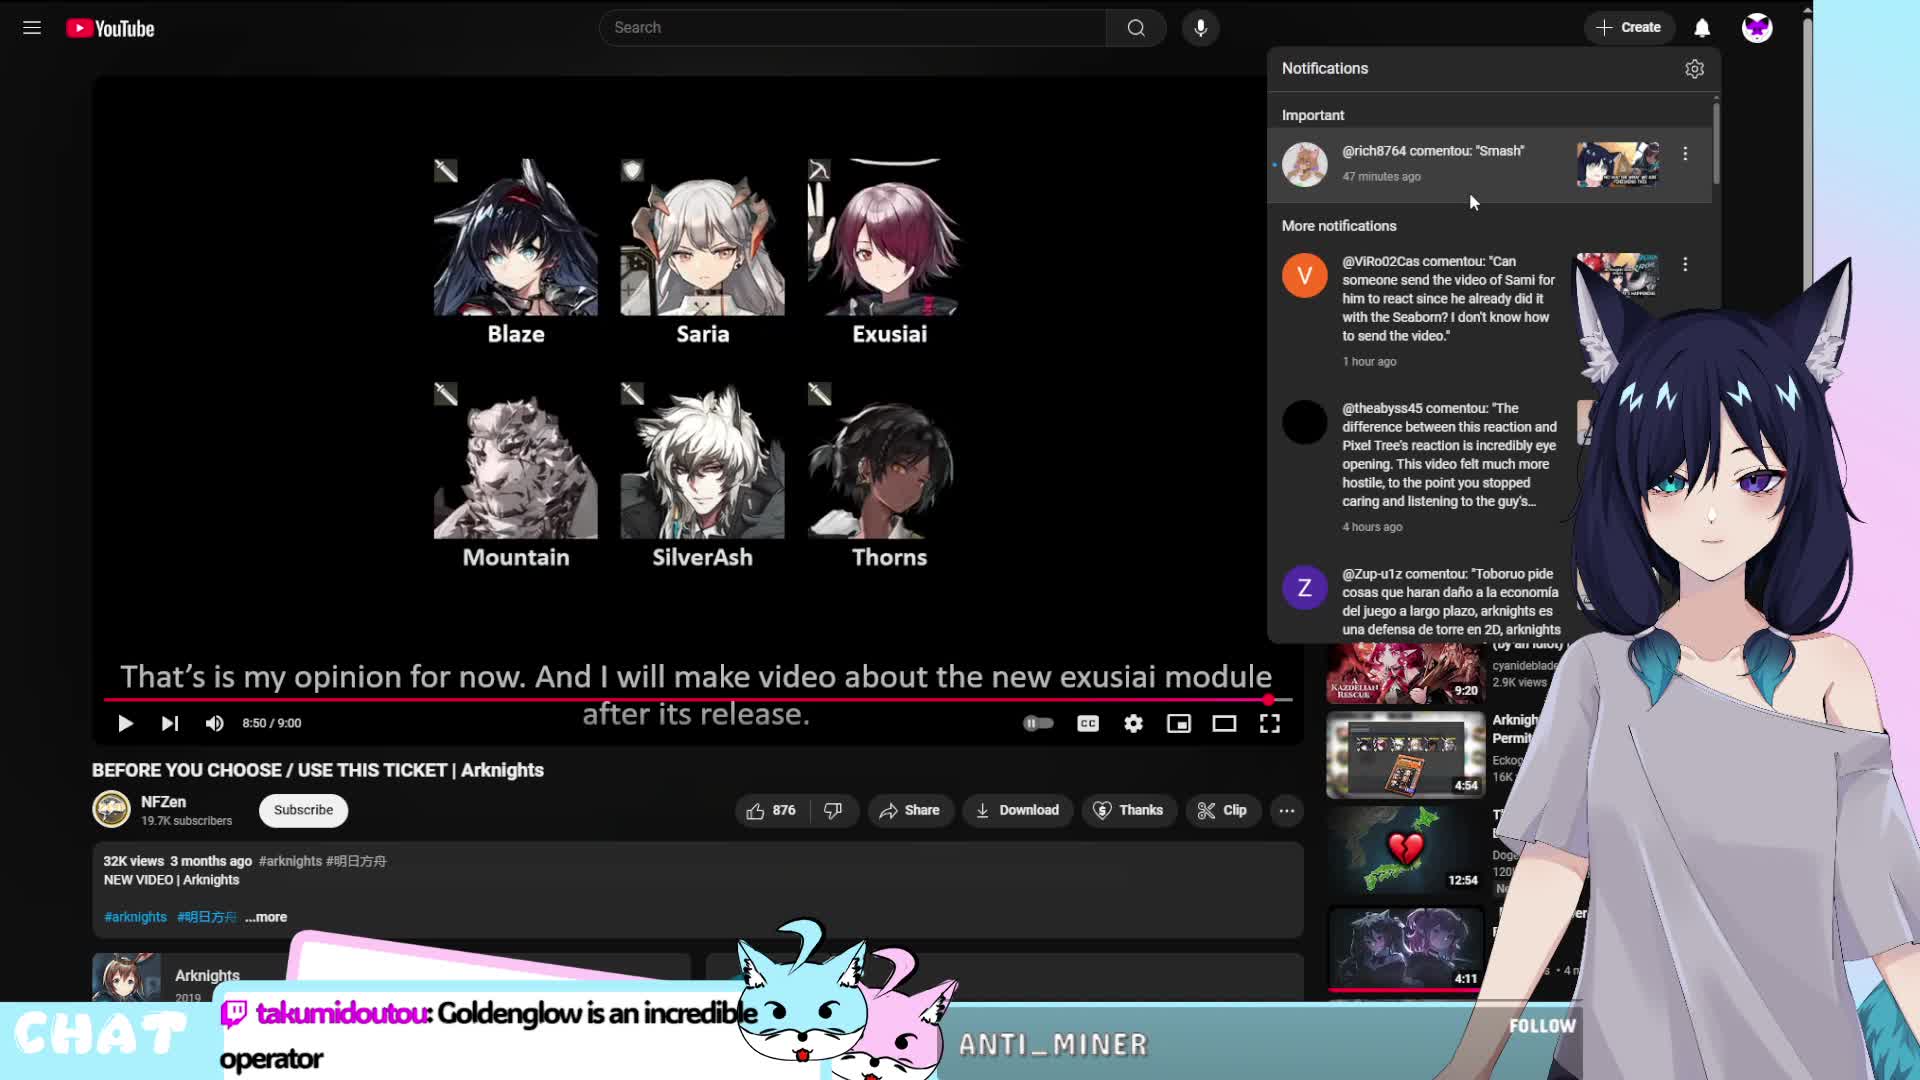The image size is (1920, 1080).
Task: Create a Clip of the video
Action: (1222, 810)
